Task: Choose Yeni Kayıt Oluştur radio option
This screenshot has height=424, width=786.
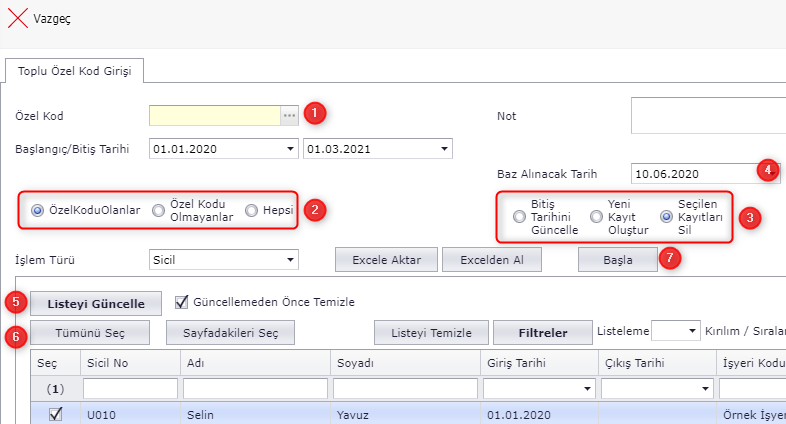Action: (x=596, y=216)
